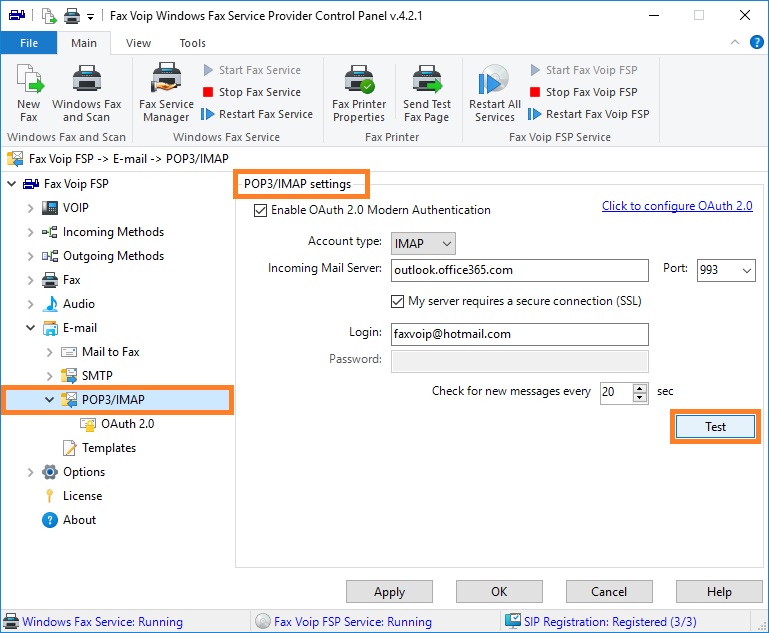Screen dimensions: 769x633
Task: Click the OK button
Action: tap(499, 592)
